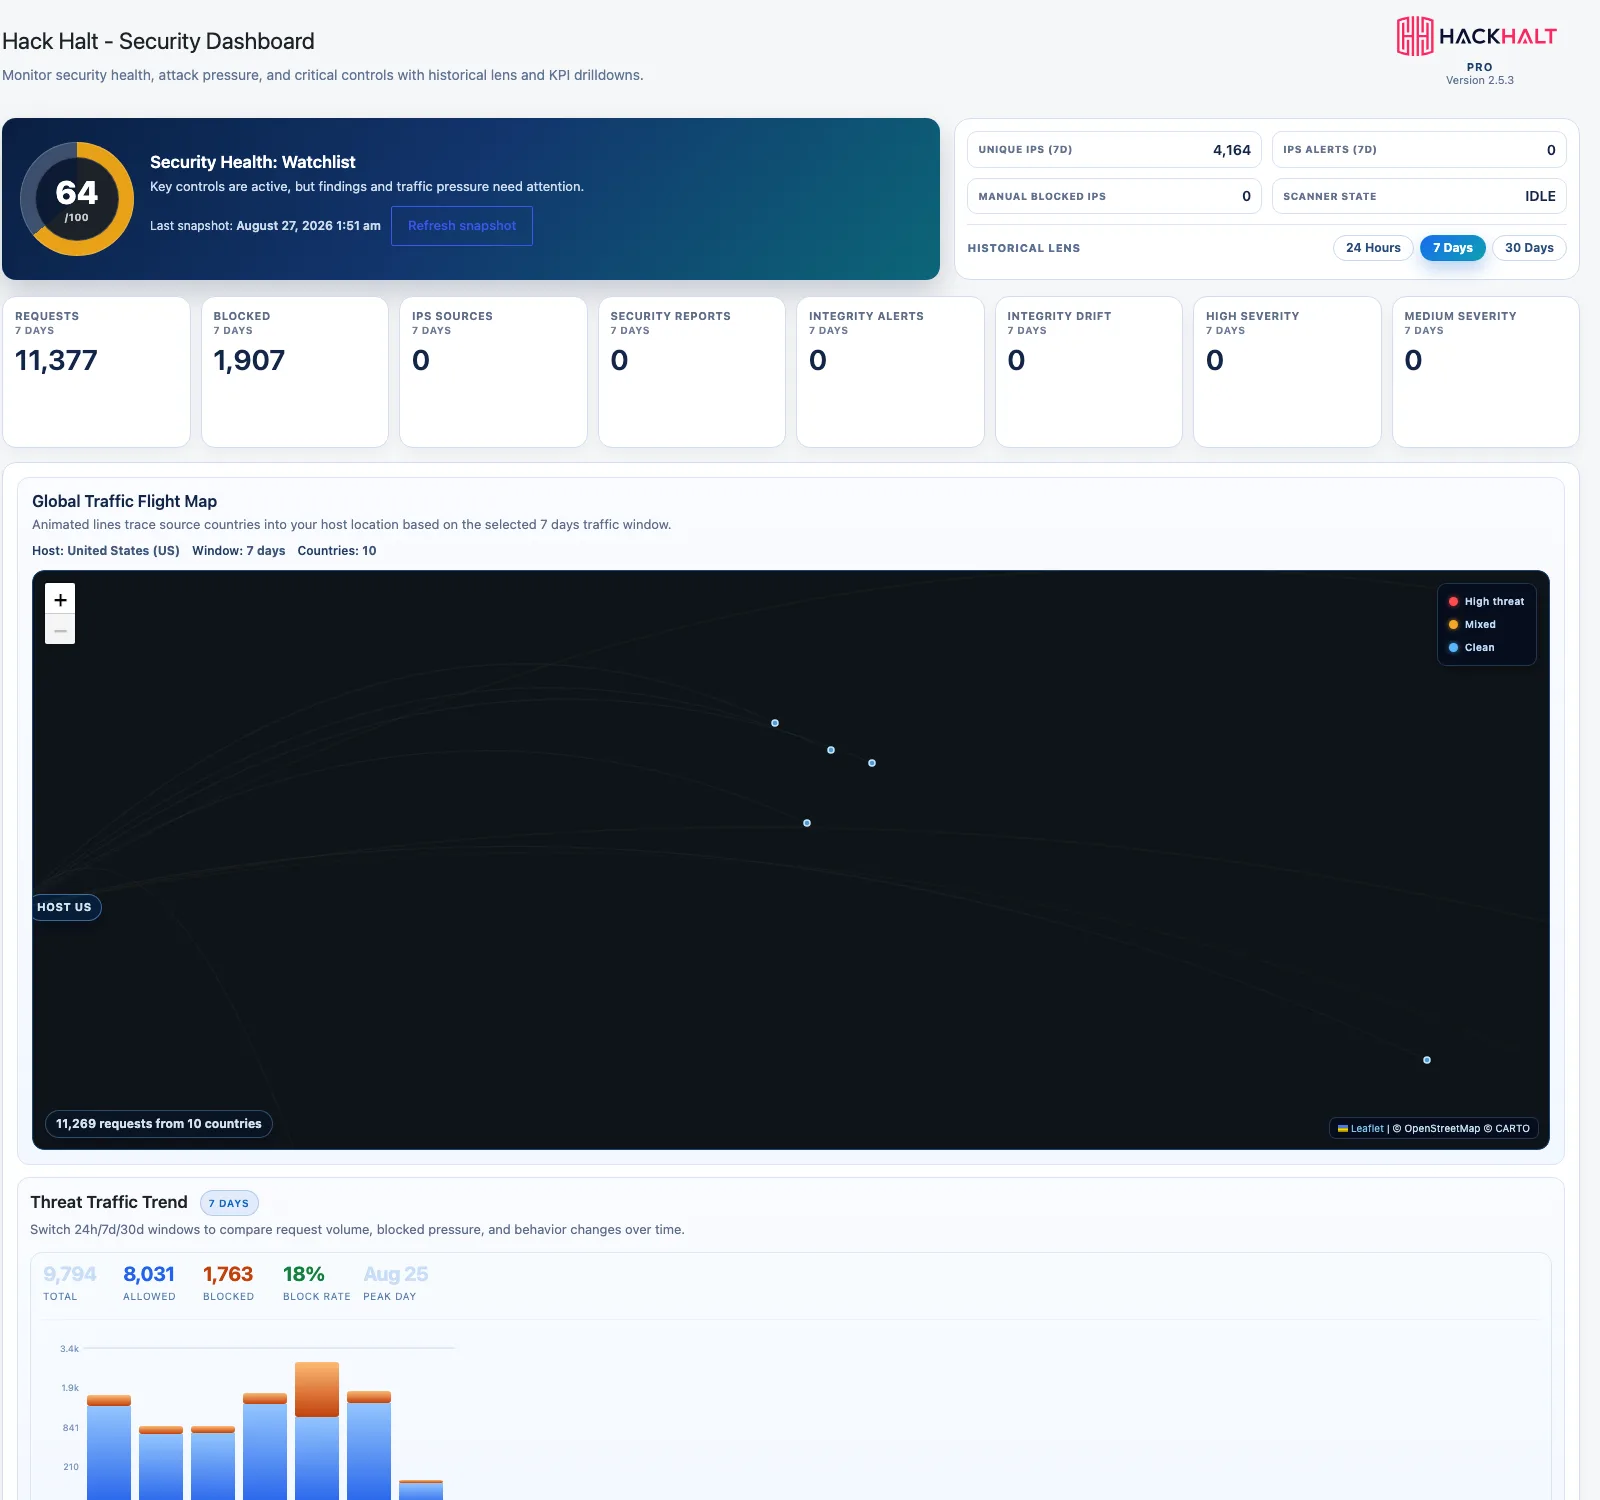Click the Countries: 10 label
Screen dimensions: 1600x1500
(337, 551)
